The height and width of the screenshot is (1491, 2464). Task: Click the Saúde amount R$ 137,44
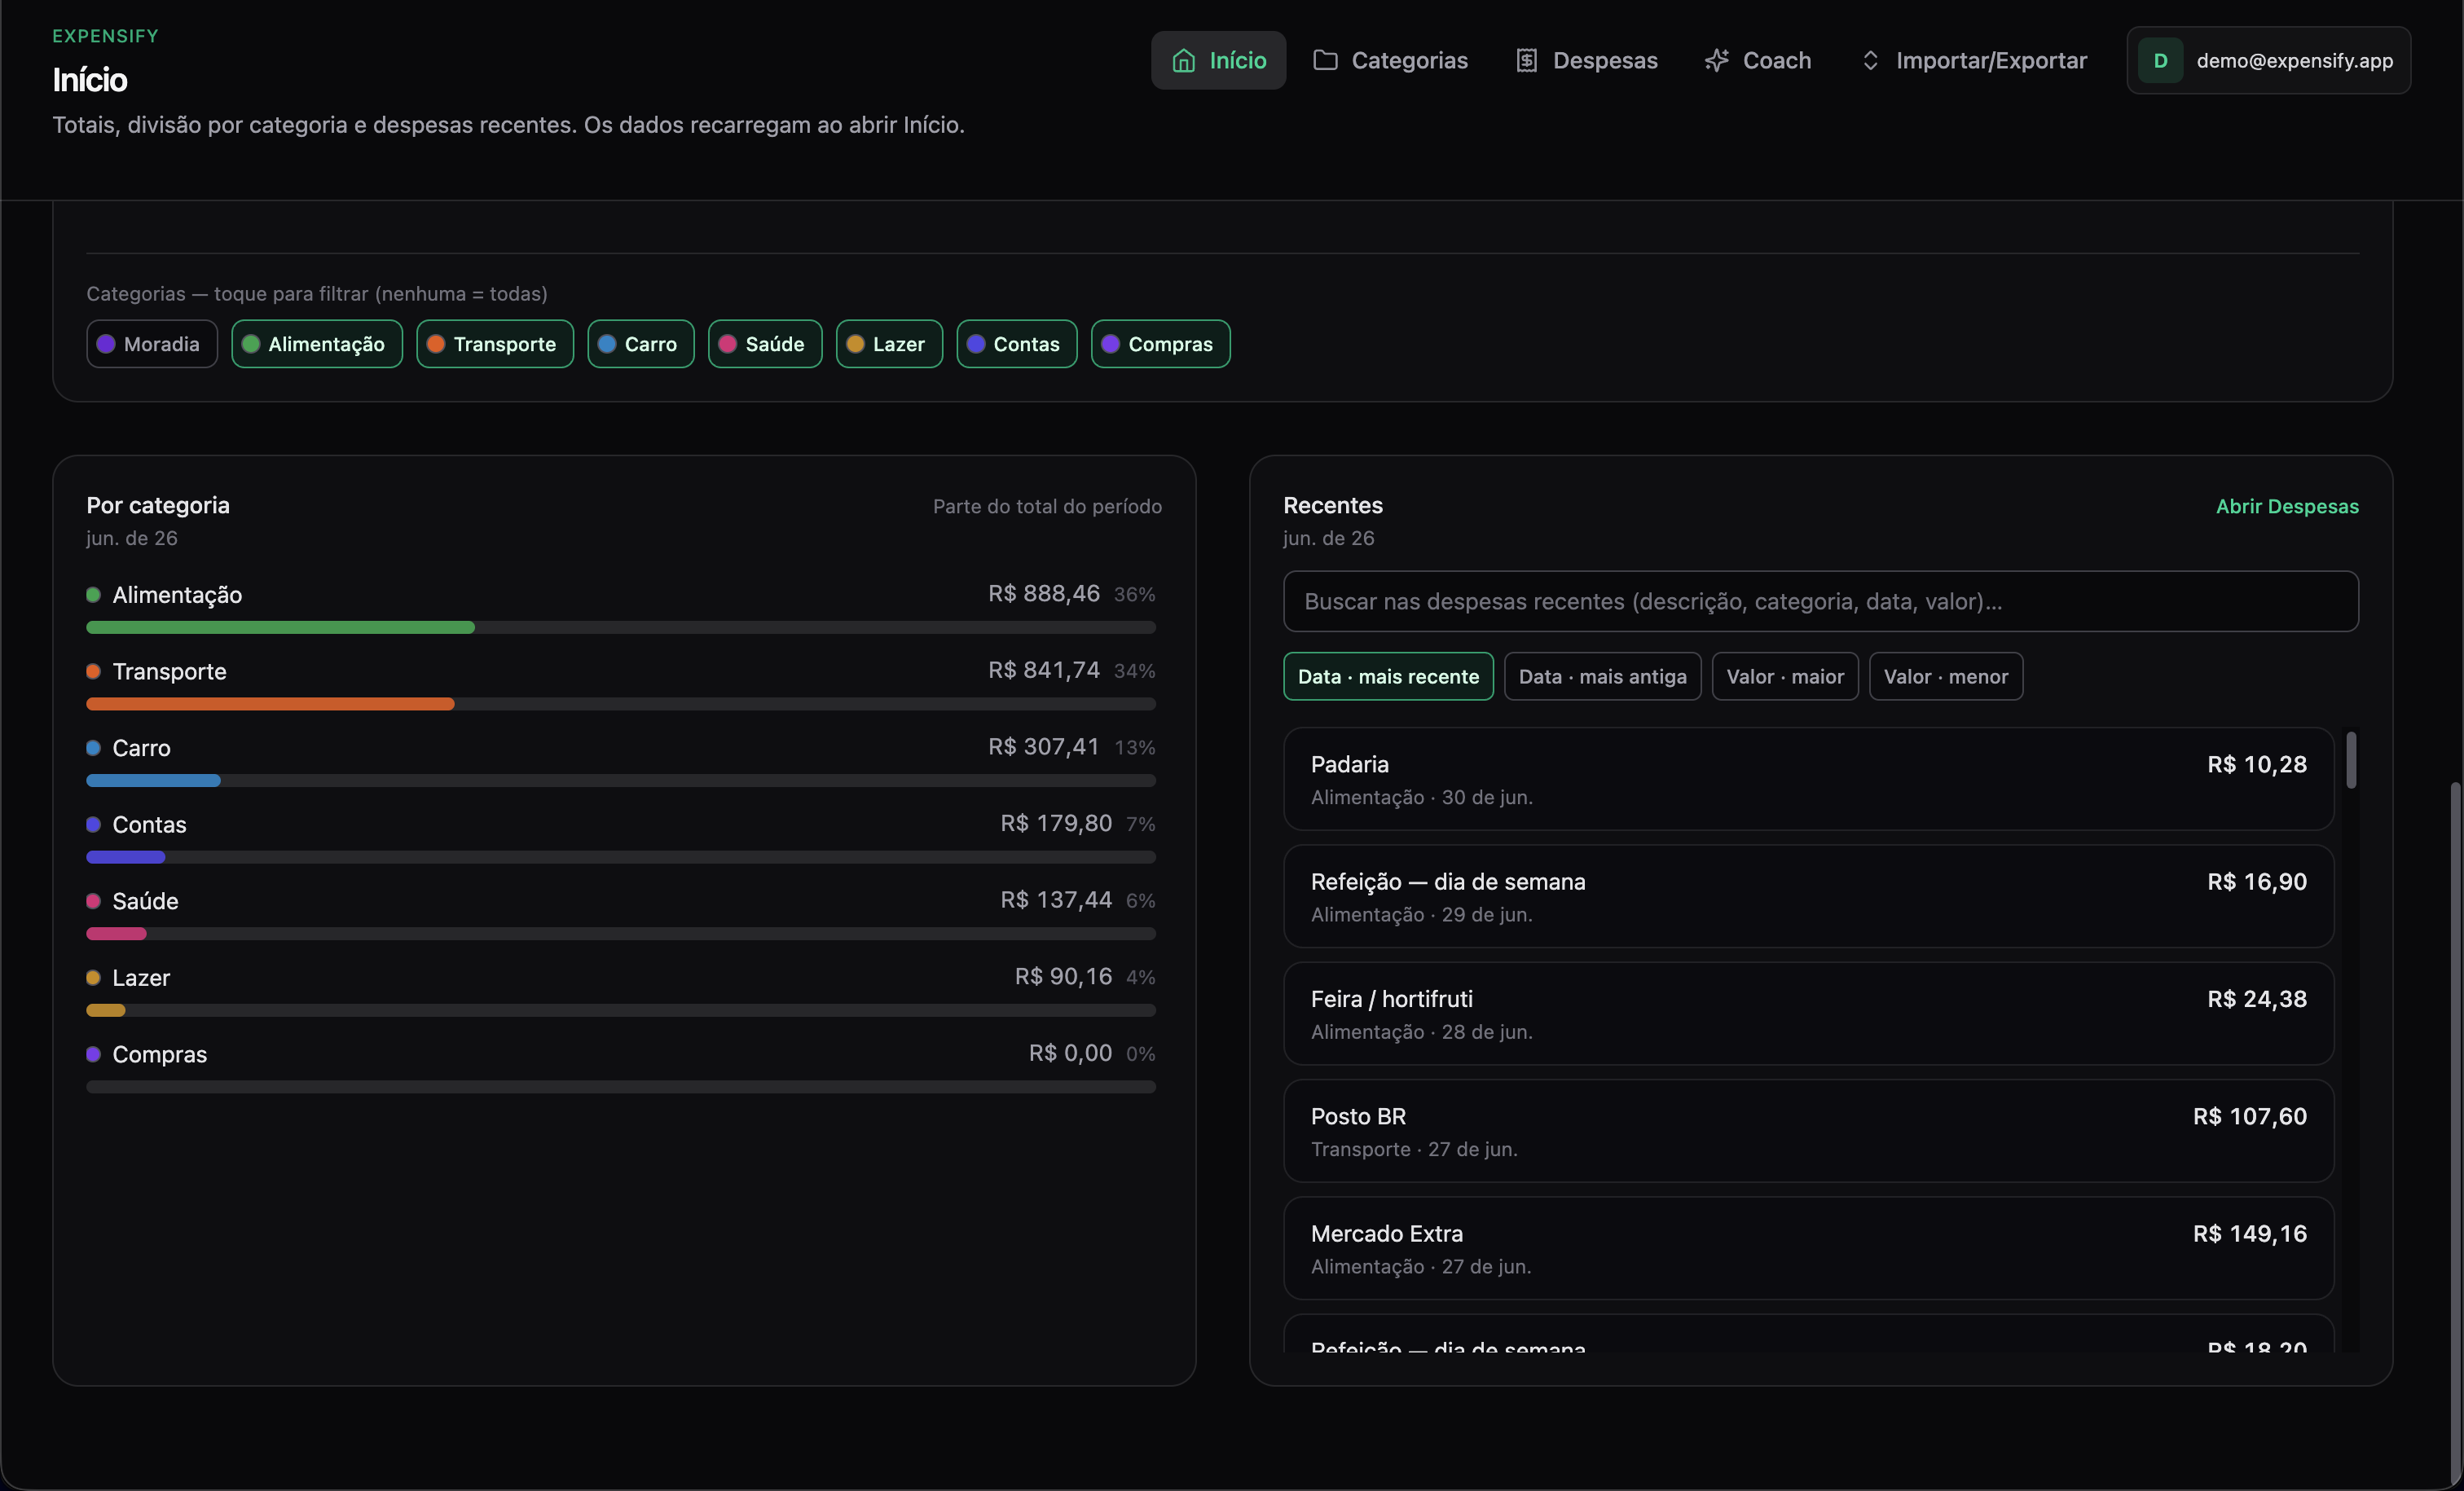1056,900
